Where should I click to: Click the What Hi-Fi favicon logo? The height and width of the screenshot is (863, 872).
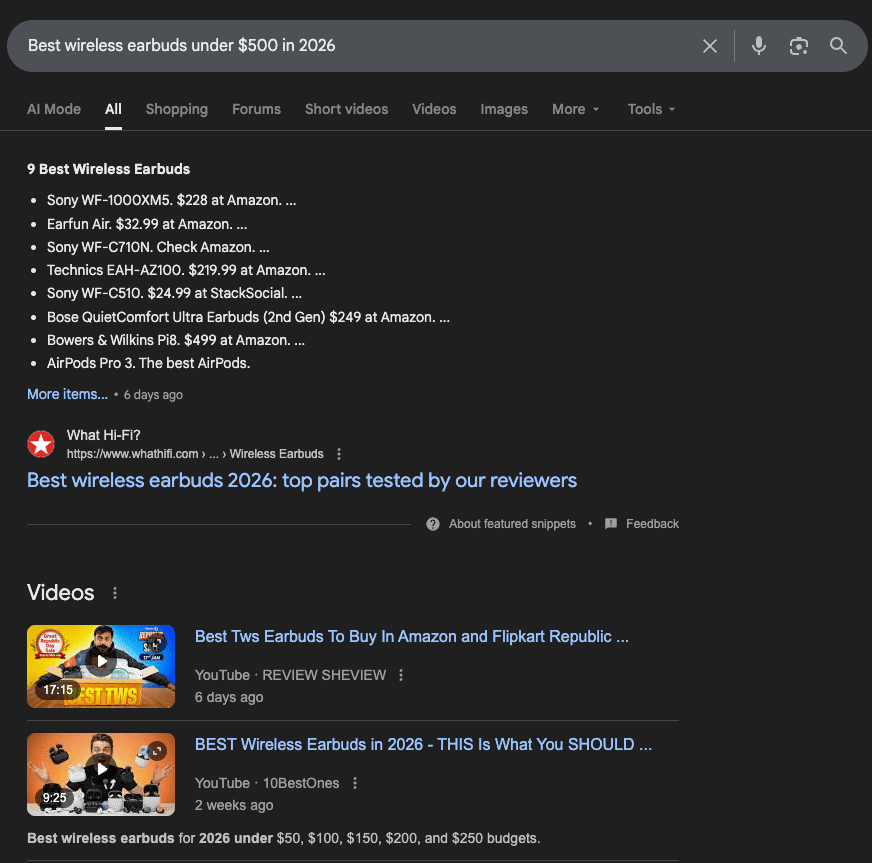point(40,443)
